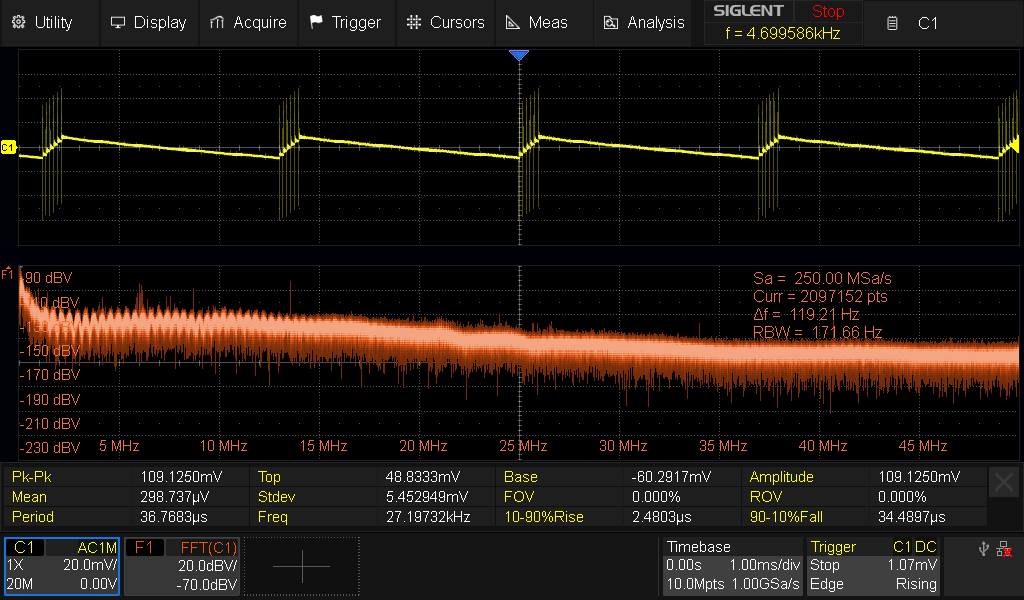
Task: Open the add-channel plus box
Action: point(301,566)
